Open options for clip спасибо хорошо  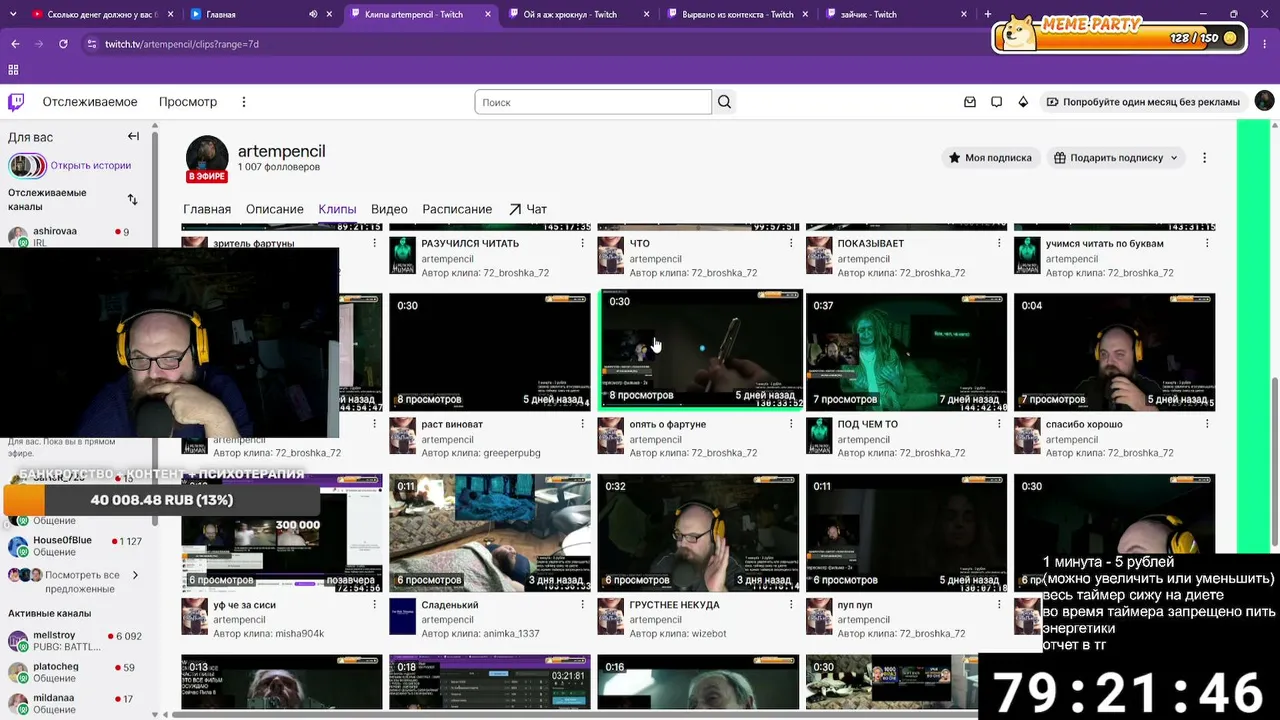(x=1207, y=424)
